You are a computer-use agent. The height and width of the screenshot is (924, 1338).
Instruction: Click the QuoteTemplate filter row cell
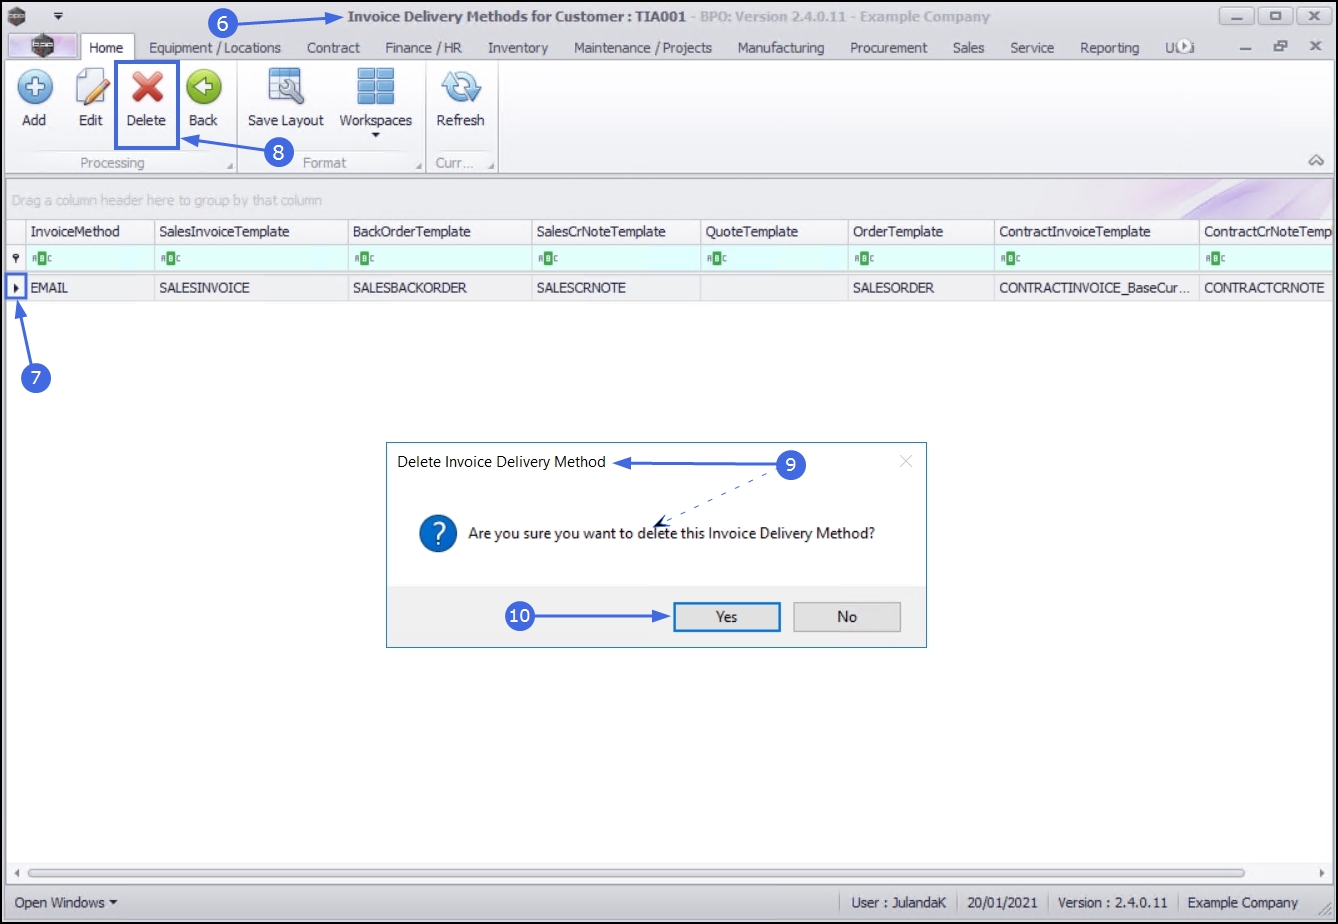coord(774,258)
